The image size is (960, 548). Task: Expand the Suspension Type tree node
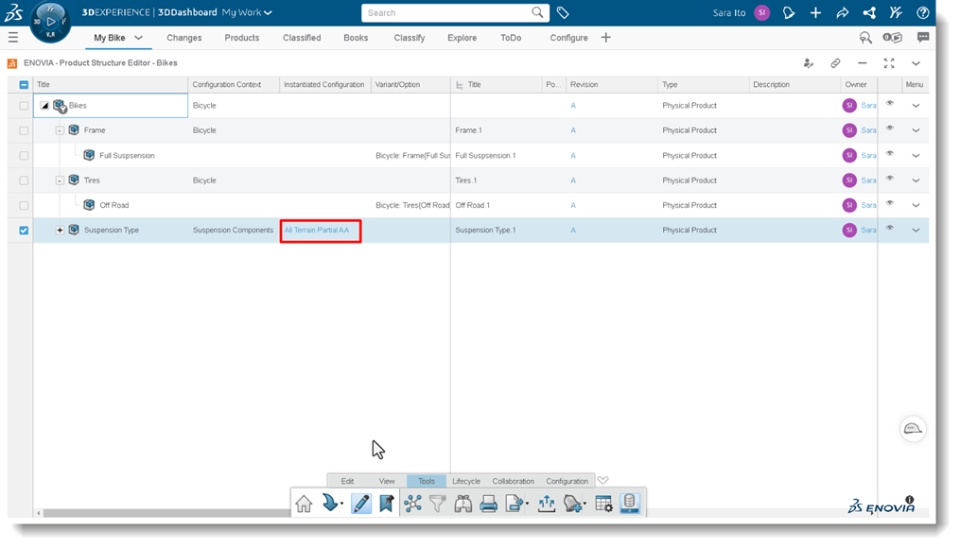(59, 230)
